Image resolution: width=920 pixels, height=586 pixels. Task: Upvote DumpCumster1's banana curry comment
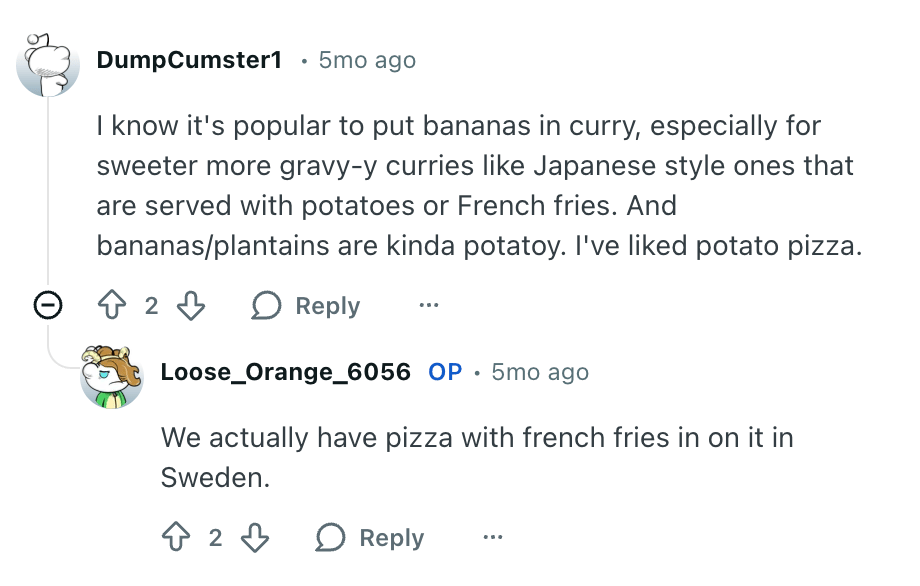[x=113, y=305]
